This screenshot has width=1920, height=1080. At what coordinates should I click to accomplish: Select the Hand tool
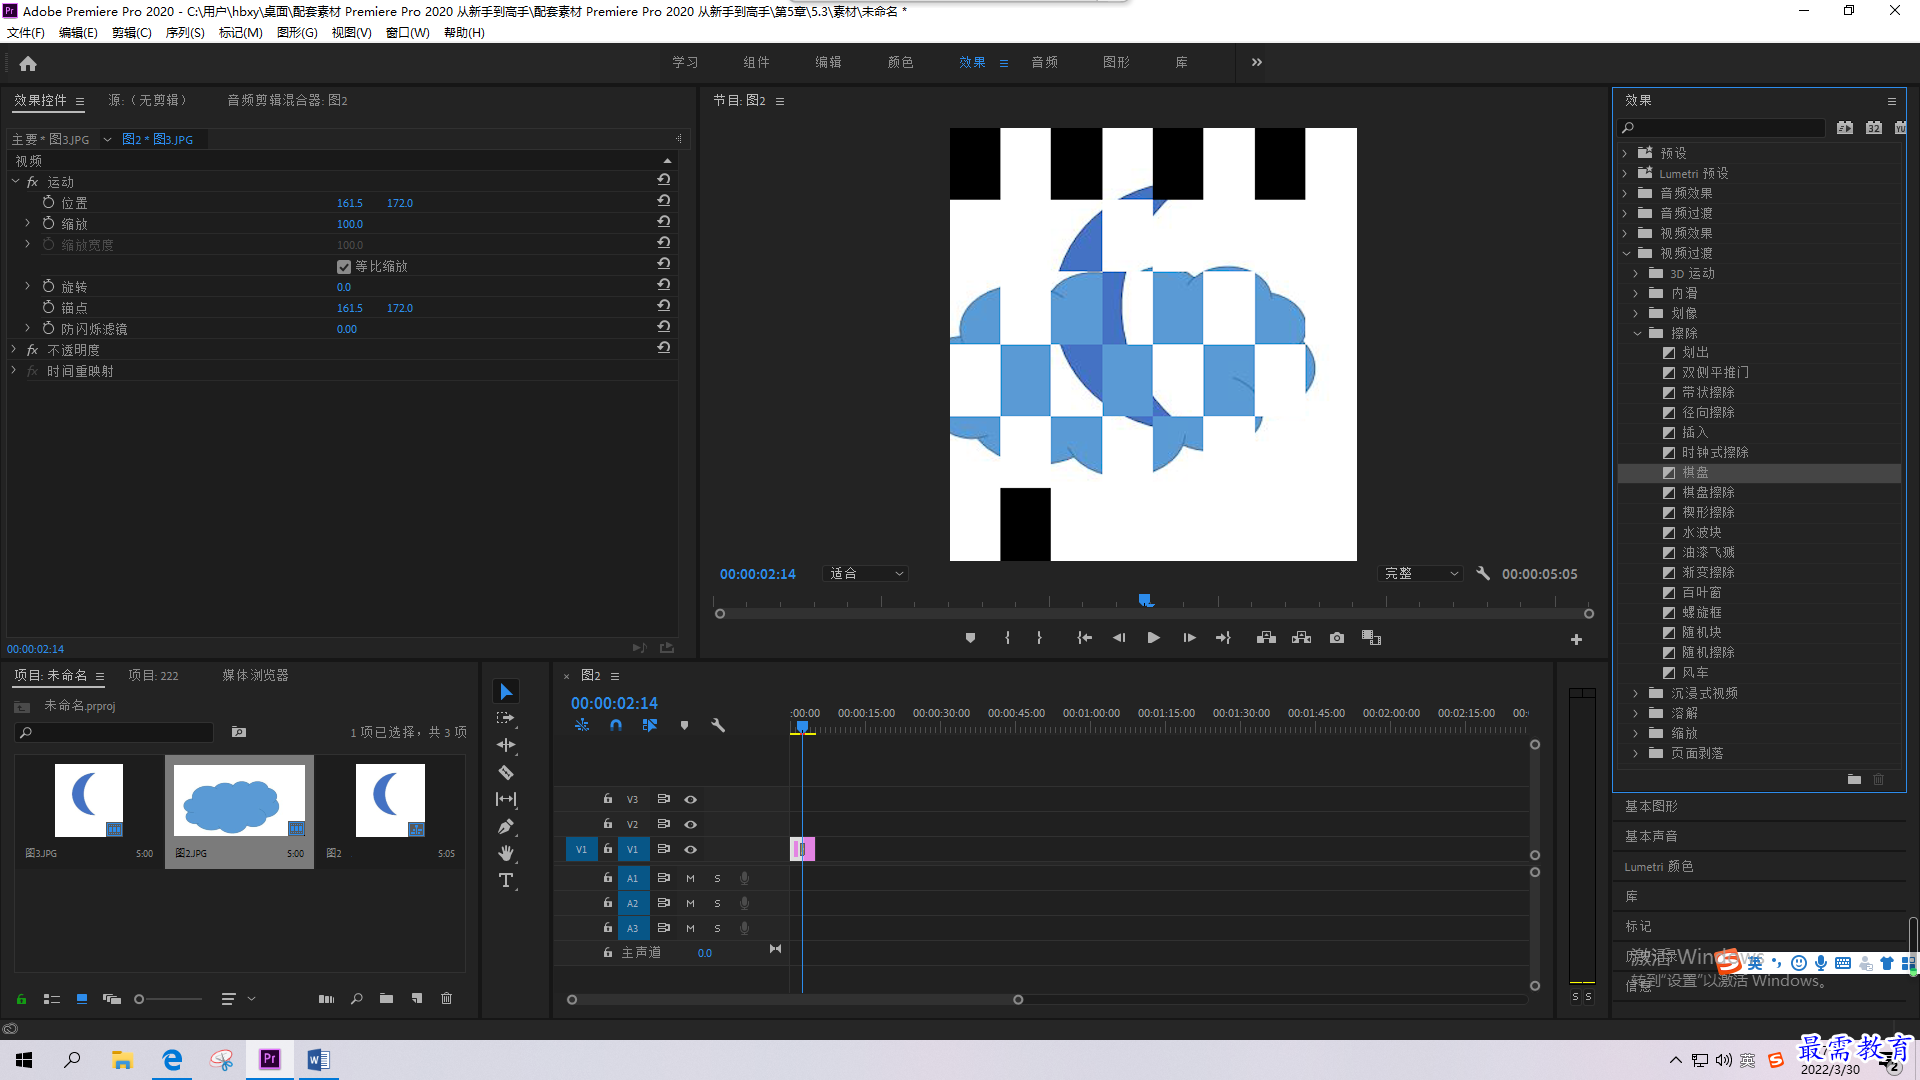point(506,853)
